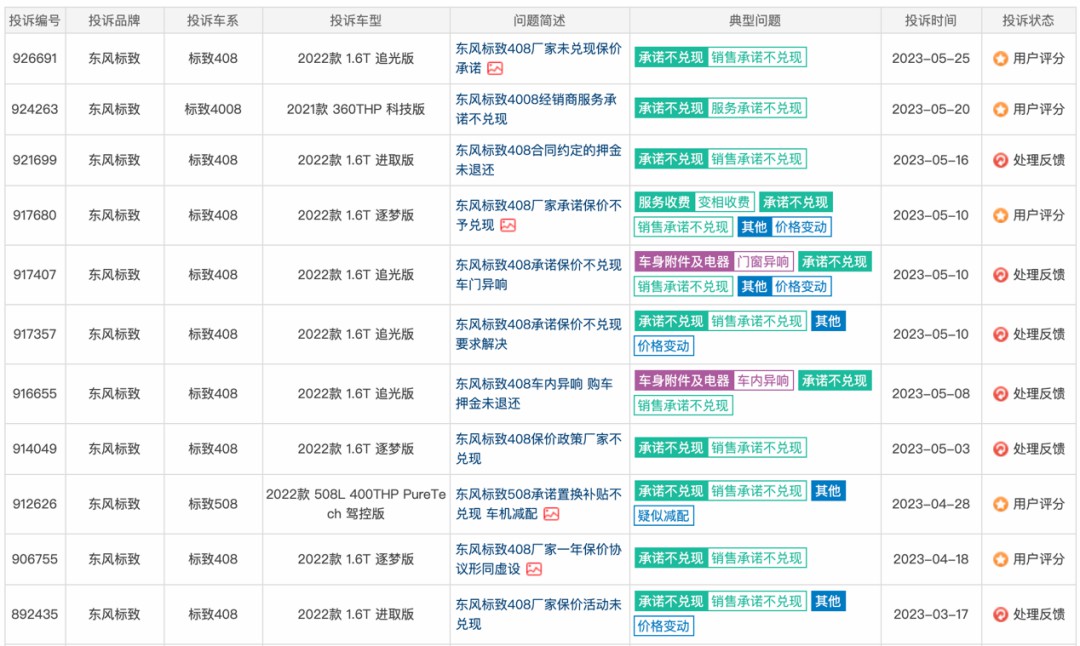
Task: Click the 用户评分 star icon for complaint 912626
Action: click(x=1000, y=504)
